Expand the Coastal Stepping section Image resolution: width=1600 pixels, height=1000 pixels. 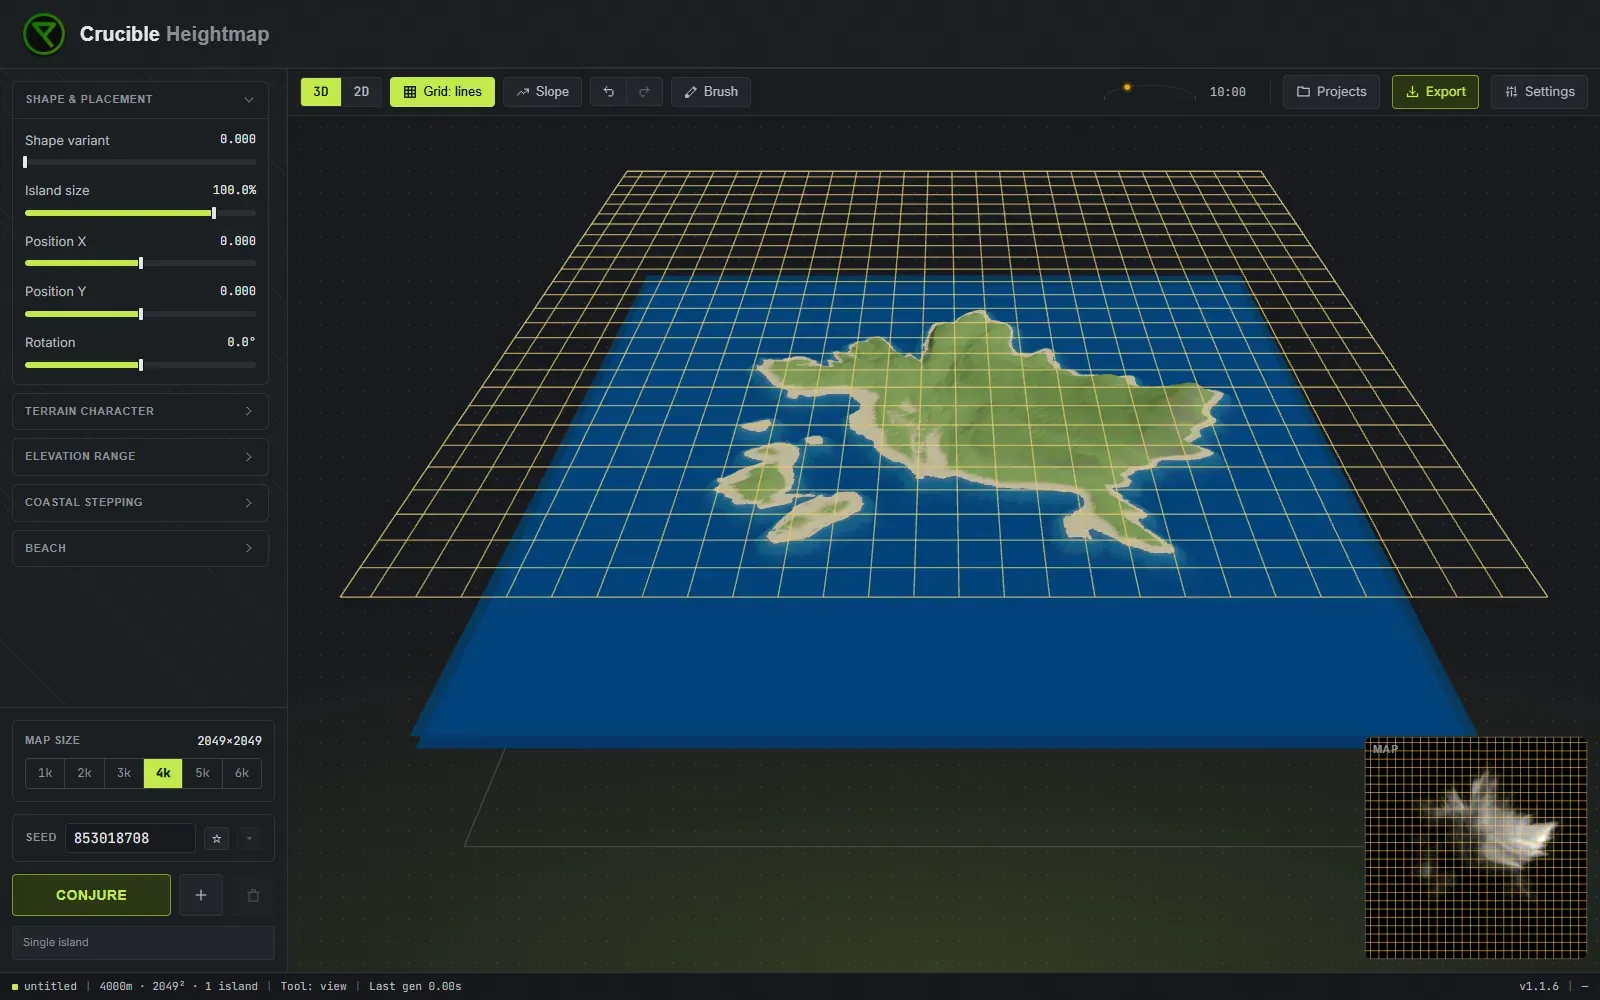click(140, 502)
